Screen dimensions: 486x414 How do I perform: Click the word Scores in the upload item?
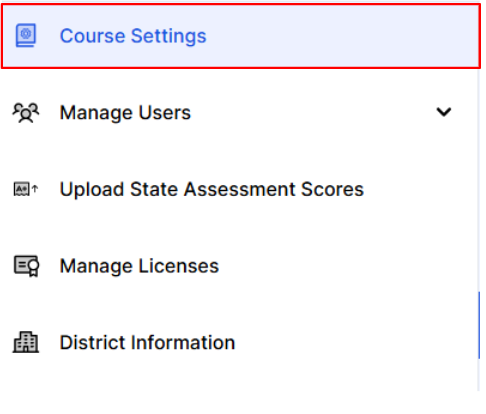(332, 189)
